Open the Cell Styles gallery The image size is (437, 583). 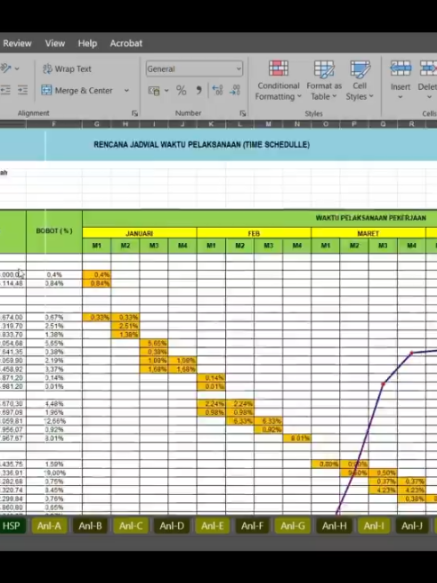pyautogui.click(x=359, y=80)
